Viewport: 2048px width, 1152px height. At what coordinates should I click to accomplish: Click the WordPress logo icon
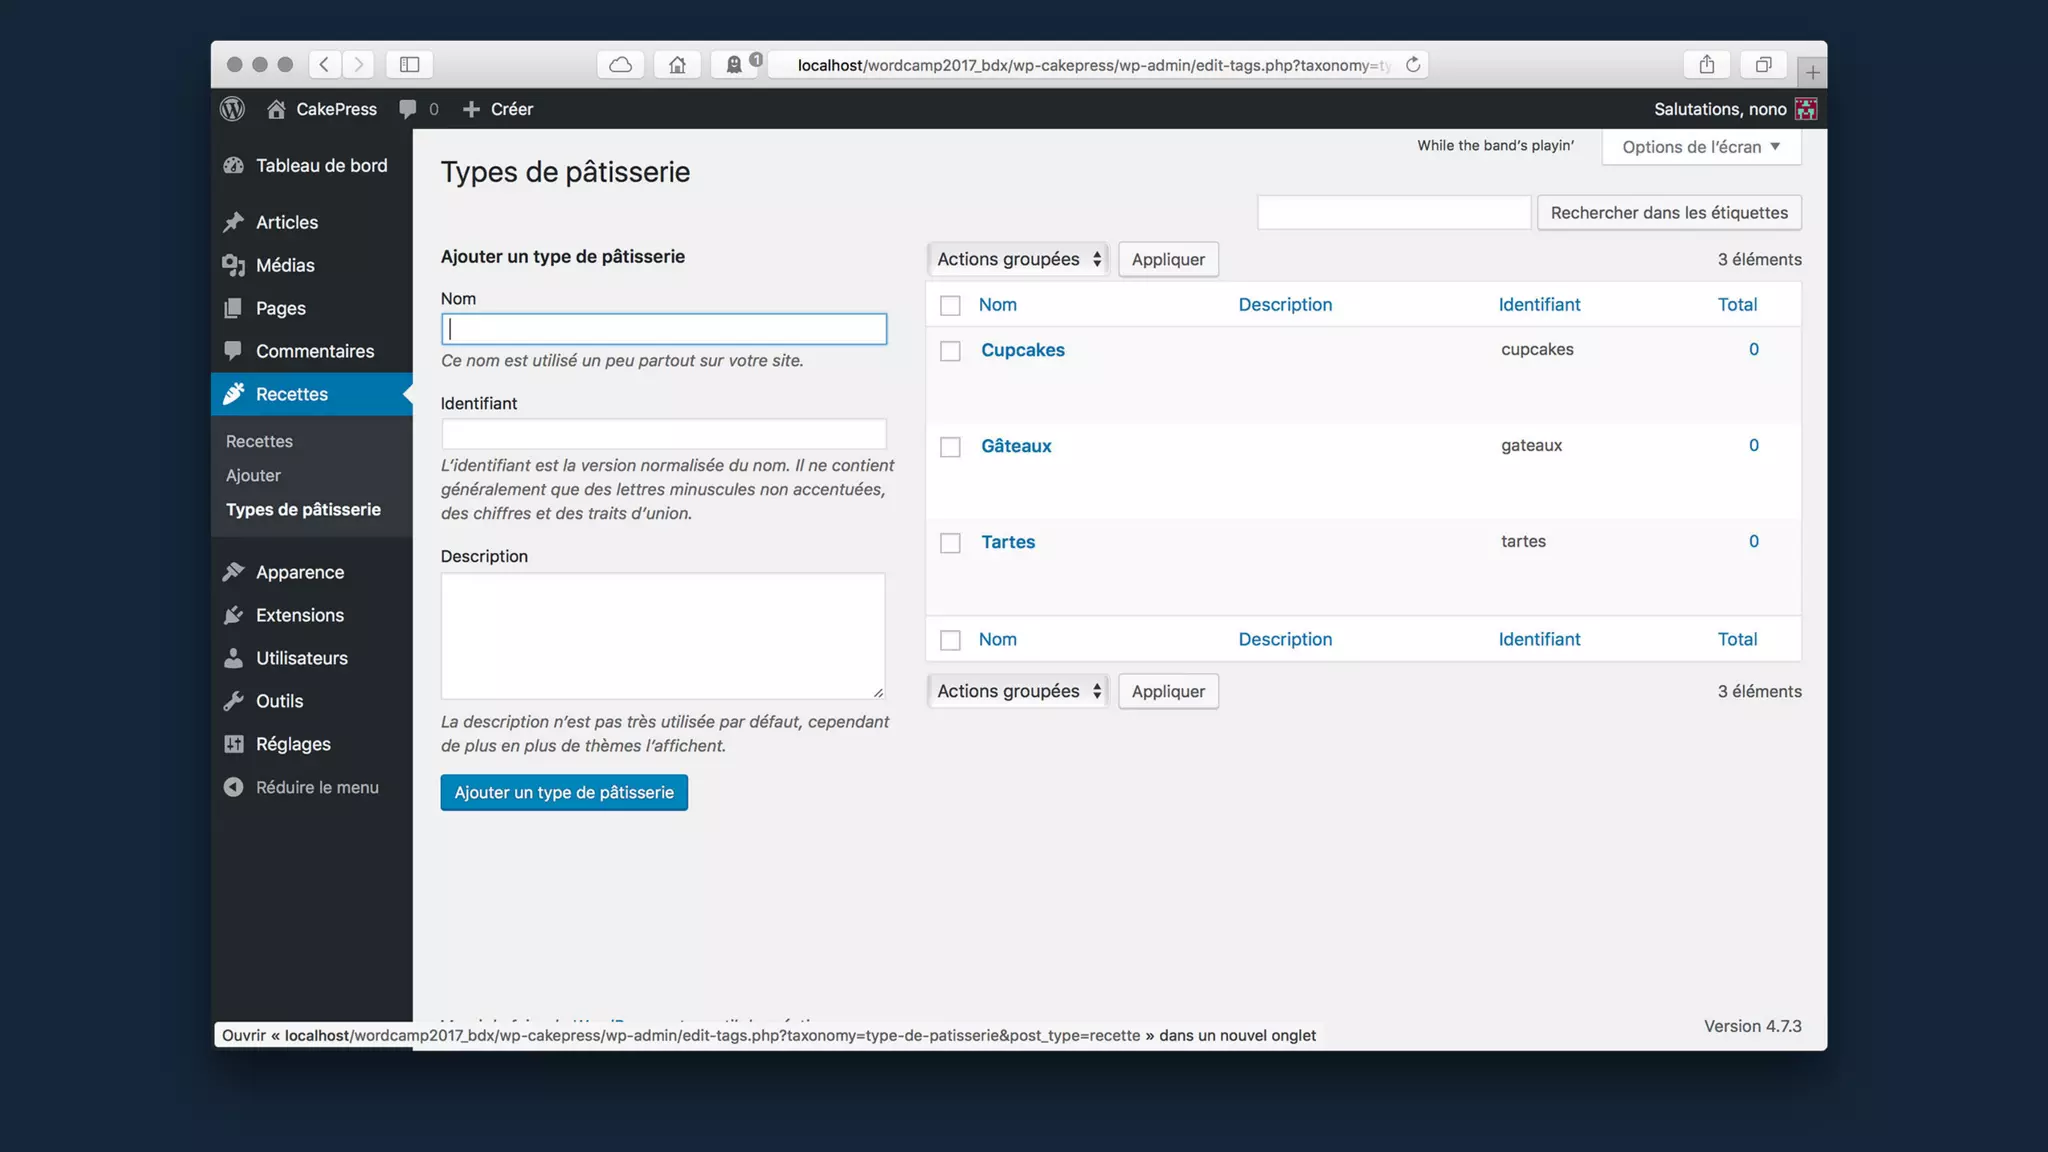click(x=232, y=109)
